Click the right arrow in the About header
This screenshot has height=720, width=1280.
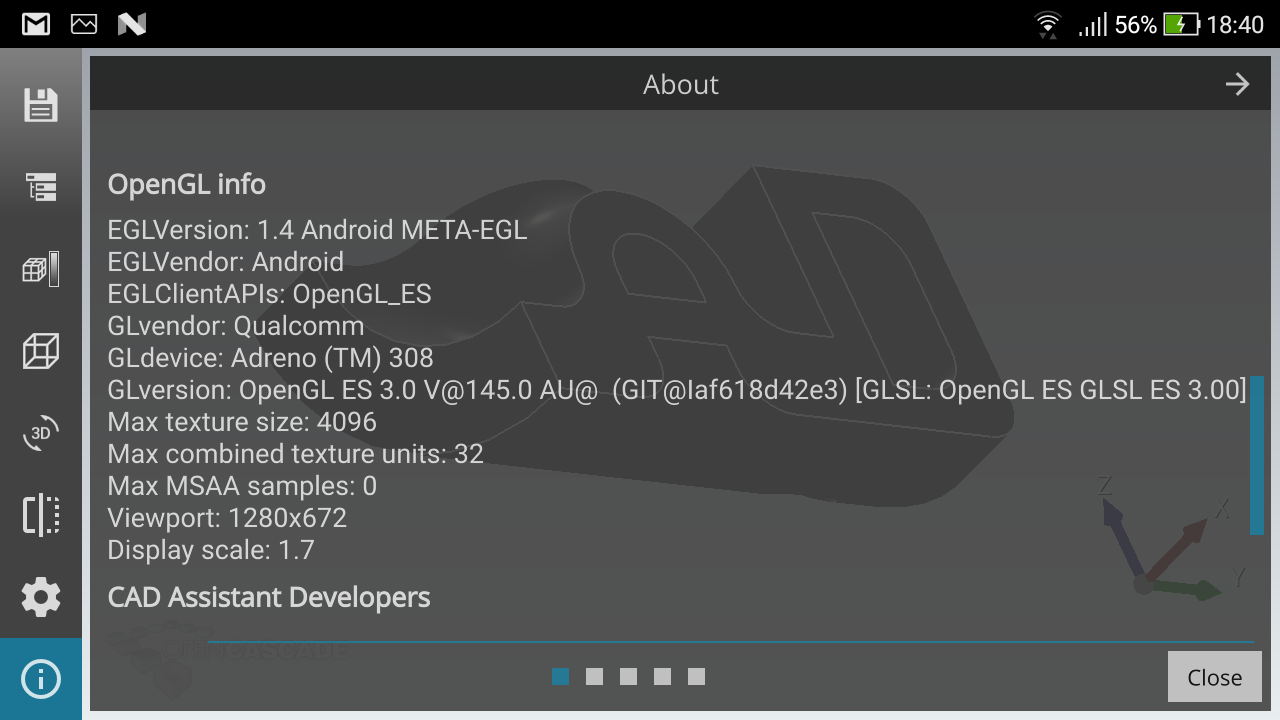1237,84
